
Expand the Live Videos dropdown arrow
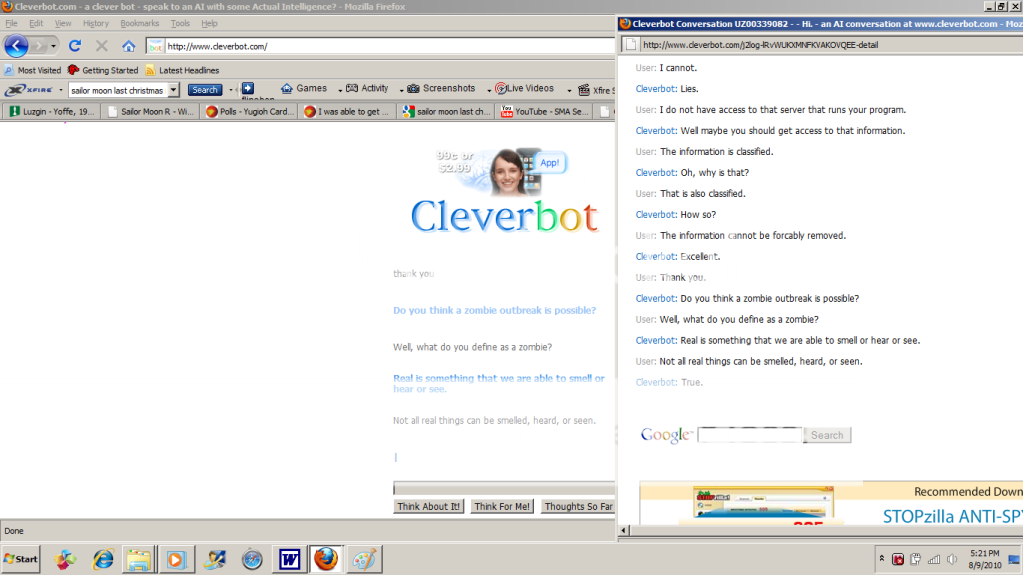pyautogui.click(x=569, y=90)
